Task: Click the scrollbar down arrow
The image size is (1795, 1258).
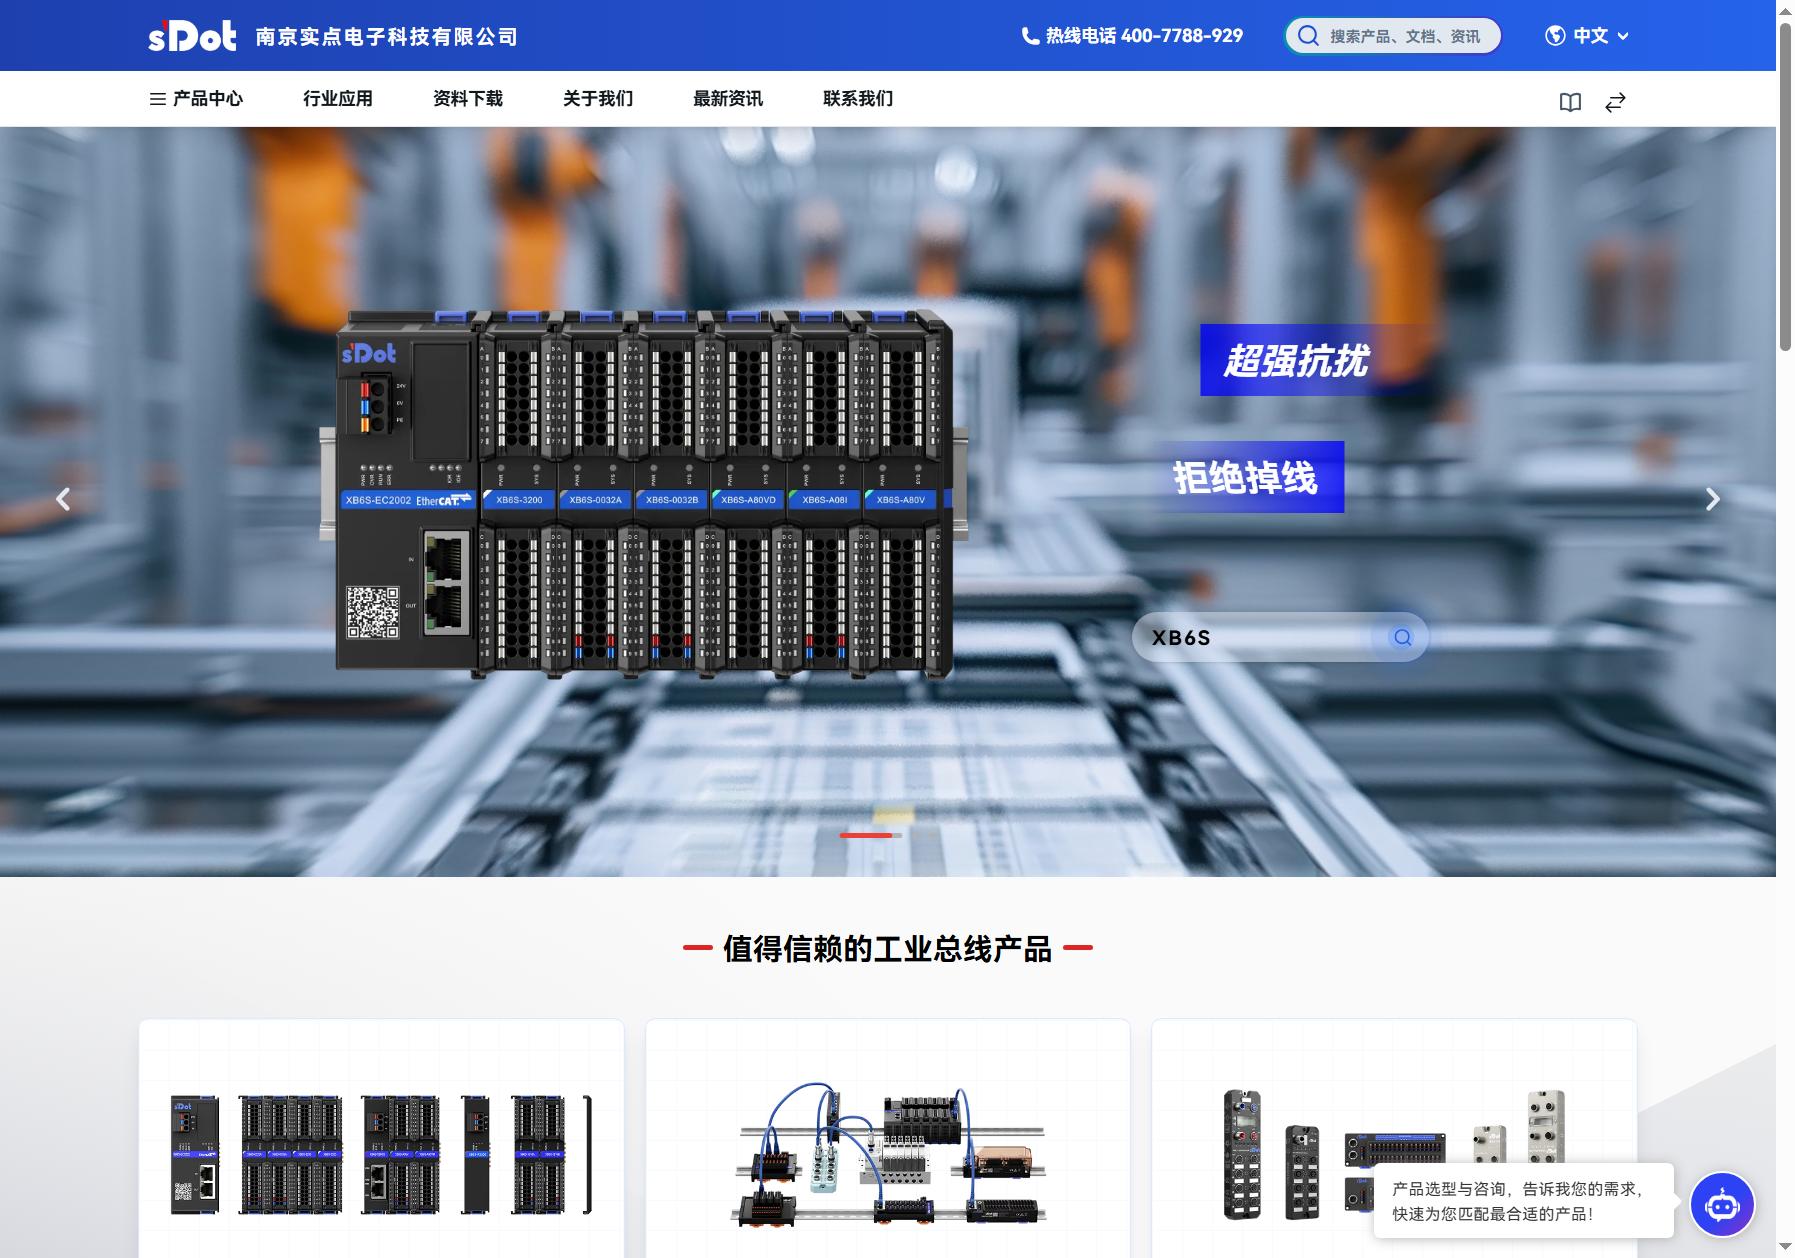Action: point(1785,1248)
